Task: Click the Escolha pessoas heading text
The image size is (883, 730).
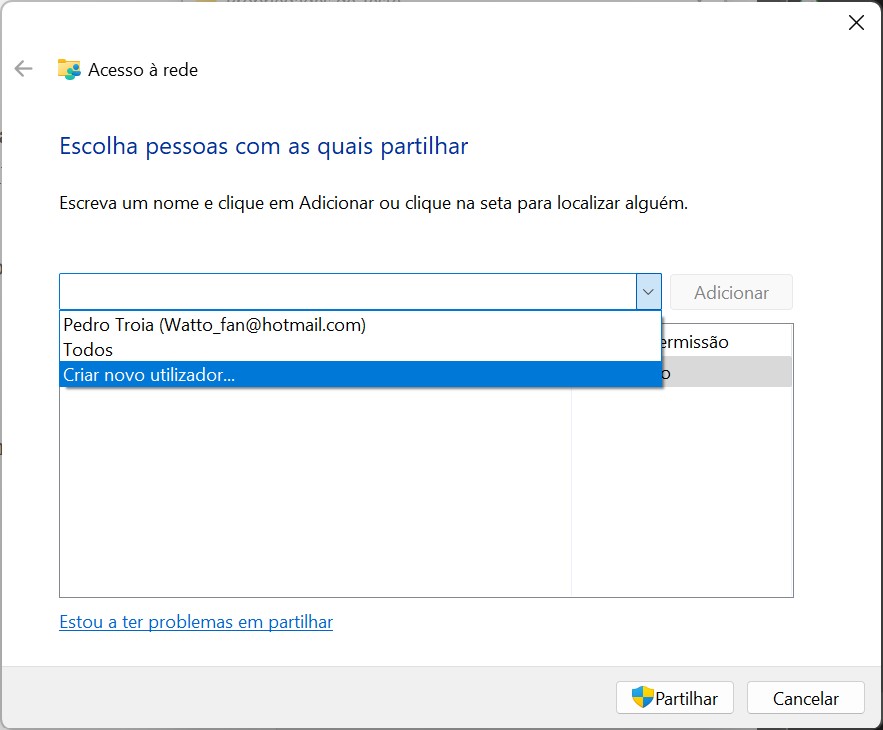Action: pyautogui.click(x=264, y=147)
